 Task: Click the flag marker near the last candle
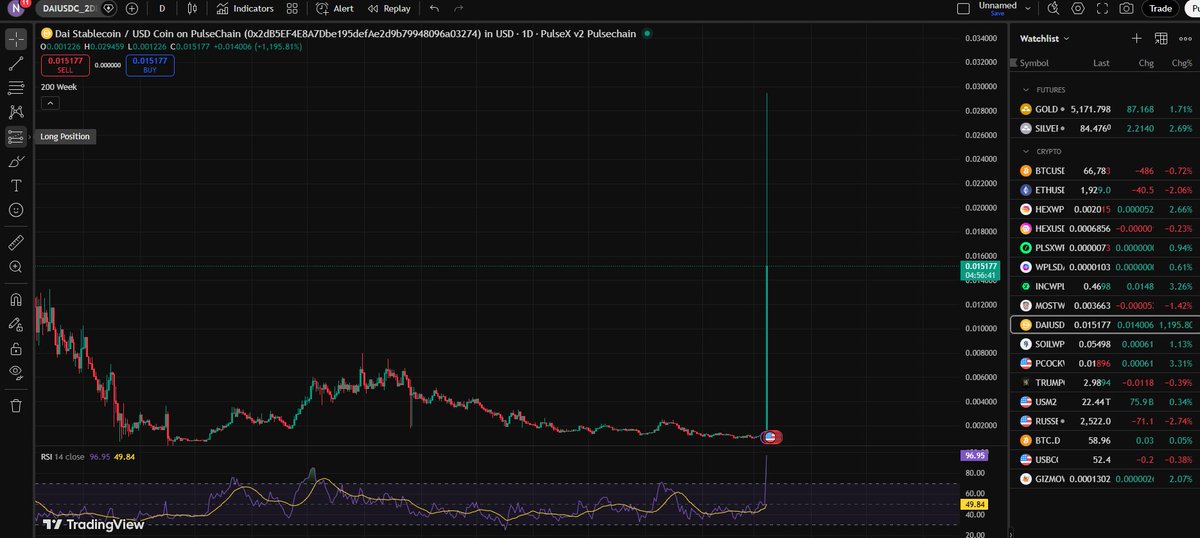point(771,437)
